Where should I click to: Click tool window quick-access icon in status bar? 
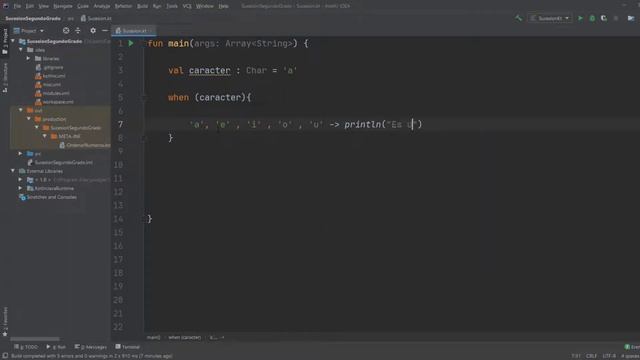tap(5, 356)
